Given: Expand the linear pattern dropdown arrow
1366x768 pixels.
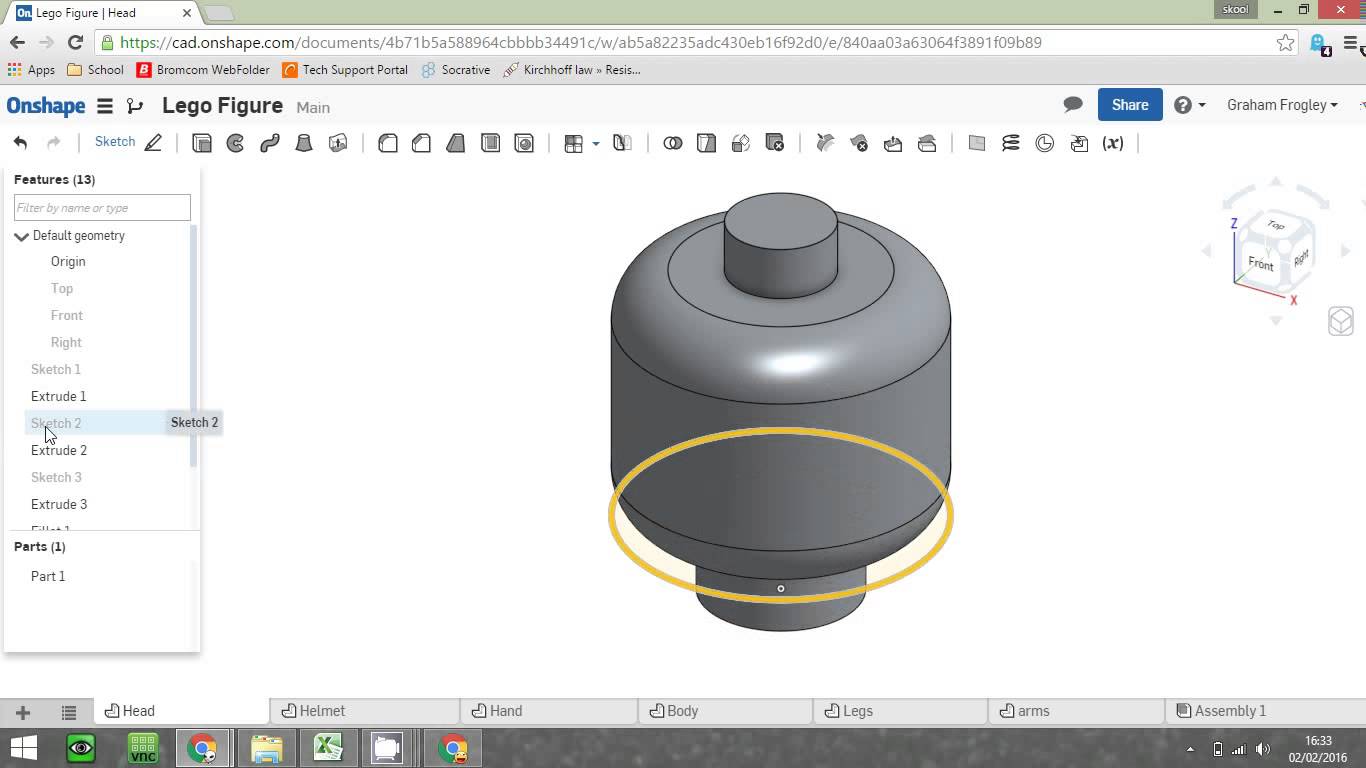Looking at the screenshot, I should click(596, 143).
